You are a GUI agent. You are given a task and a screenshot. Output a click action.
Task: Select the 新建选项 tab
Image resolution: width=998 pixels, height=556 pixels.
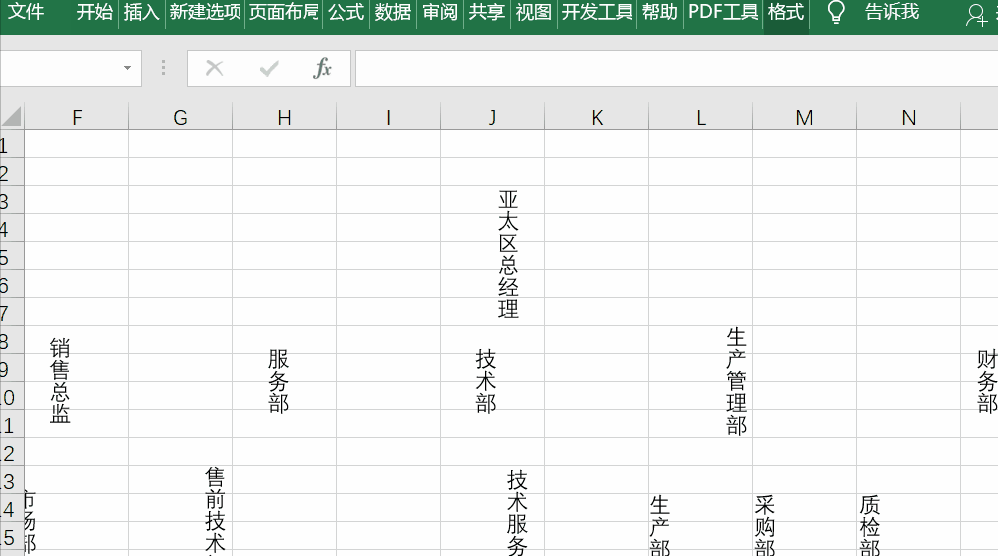click(x=206, y=11)
